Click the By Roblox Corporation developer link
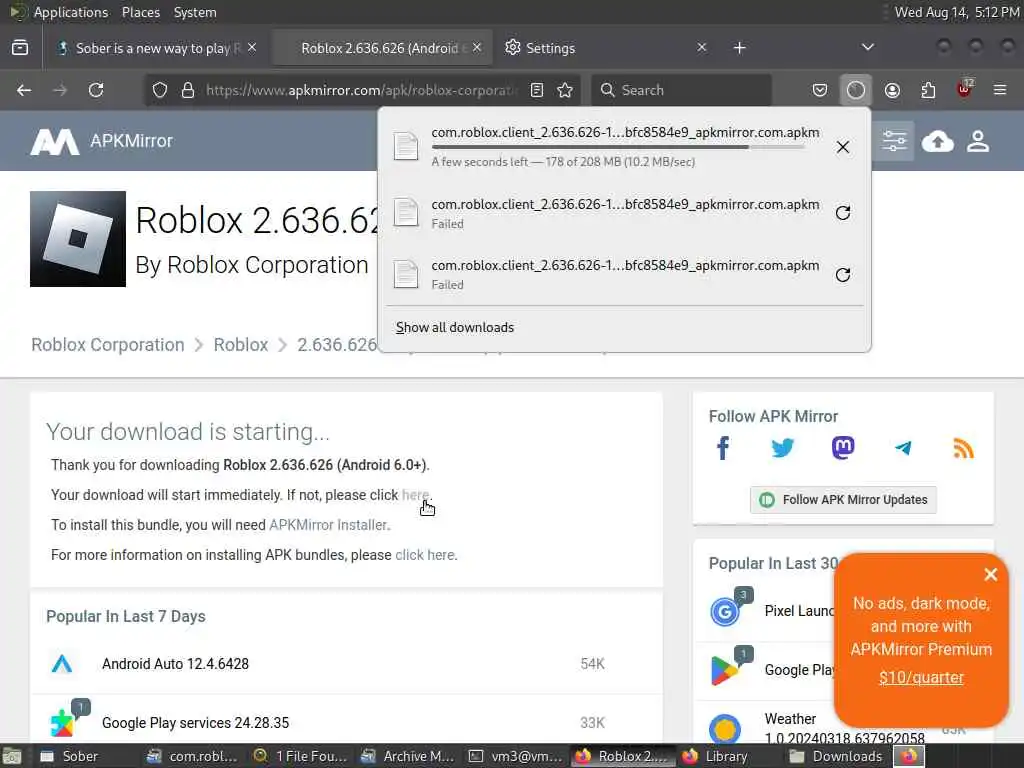The width and height of the screenshot is (1024, 768). (x=252, y=265)
